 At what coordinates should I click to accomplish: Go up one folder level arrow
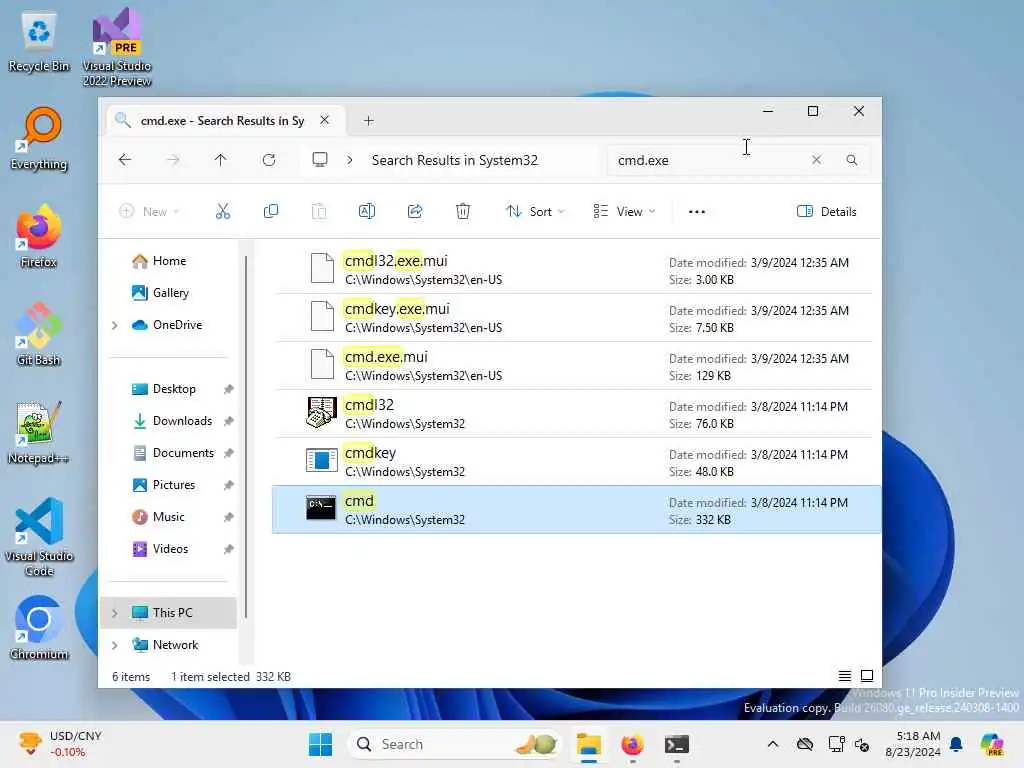click(x=221, y=160)
